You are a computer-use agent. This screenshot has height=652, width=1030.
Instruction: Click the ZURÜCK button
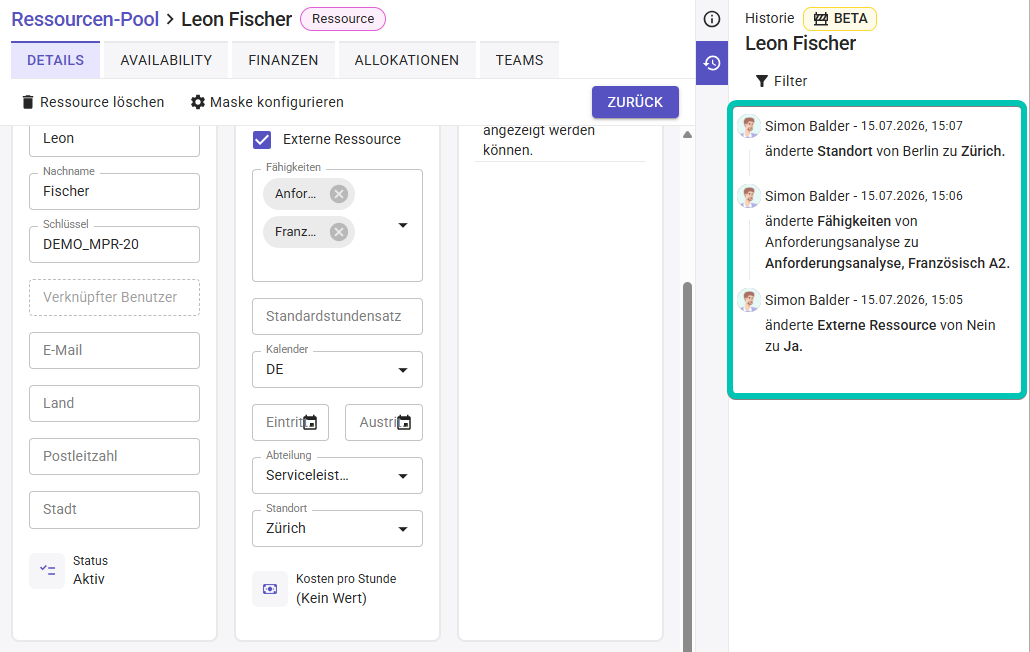click(635, 102)
